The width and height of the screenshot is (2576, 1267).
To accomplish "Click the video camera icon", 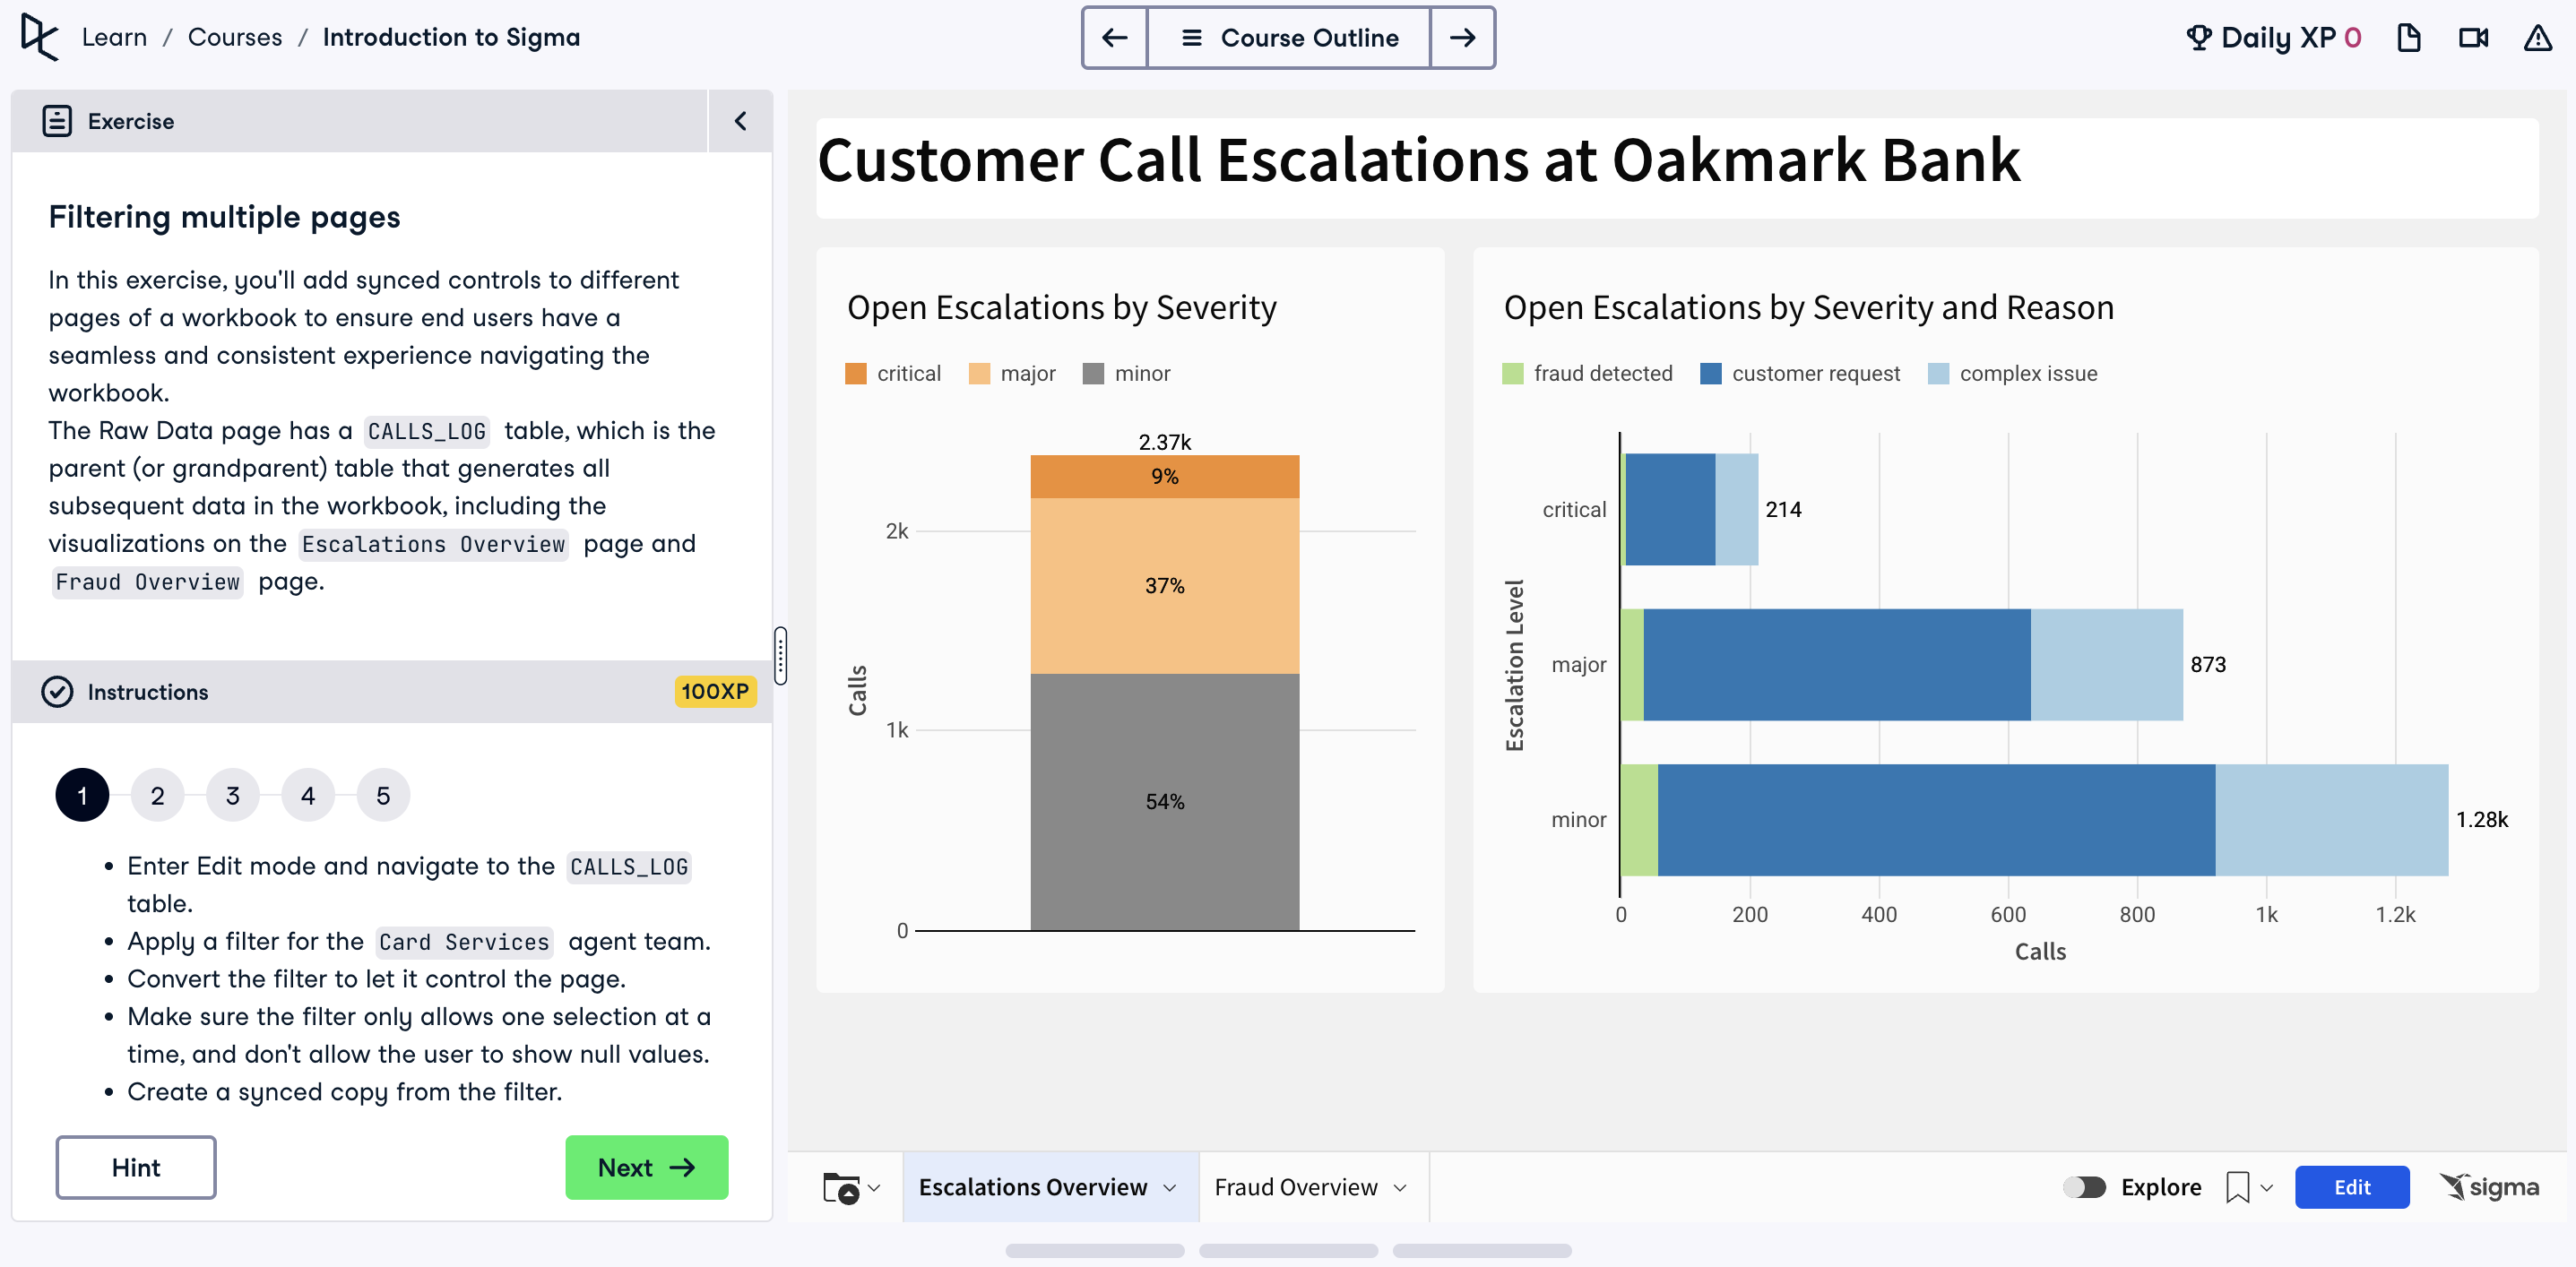I will click(2473, 38).
